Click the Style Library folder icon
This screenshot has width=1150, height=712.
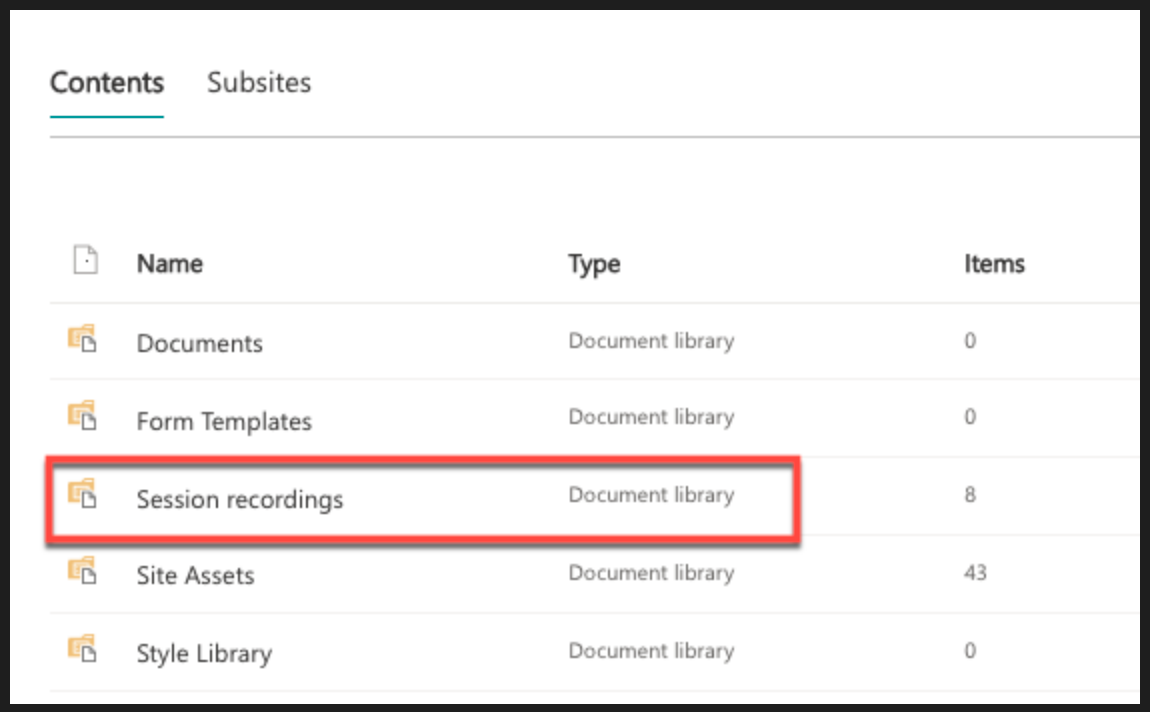(85, 650)
